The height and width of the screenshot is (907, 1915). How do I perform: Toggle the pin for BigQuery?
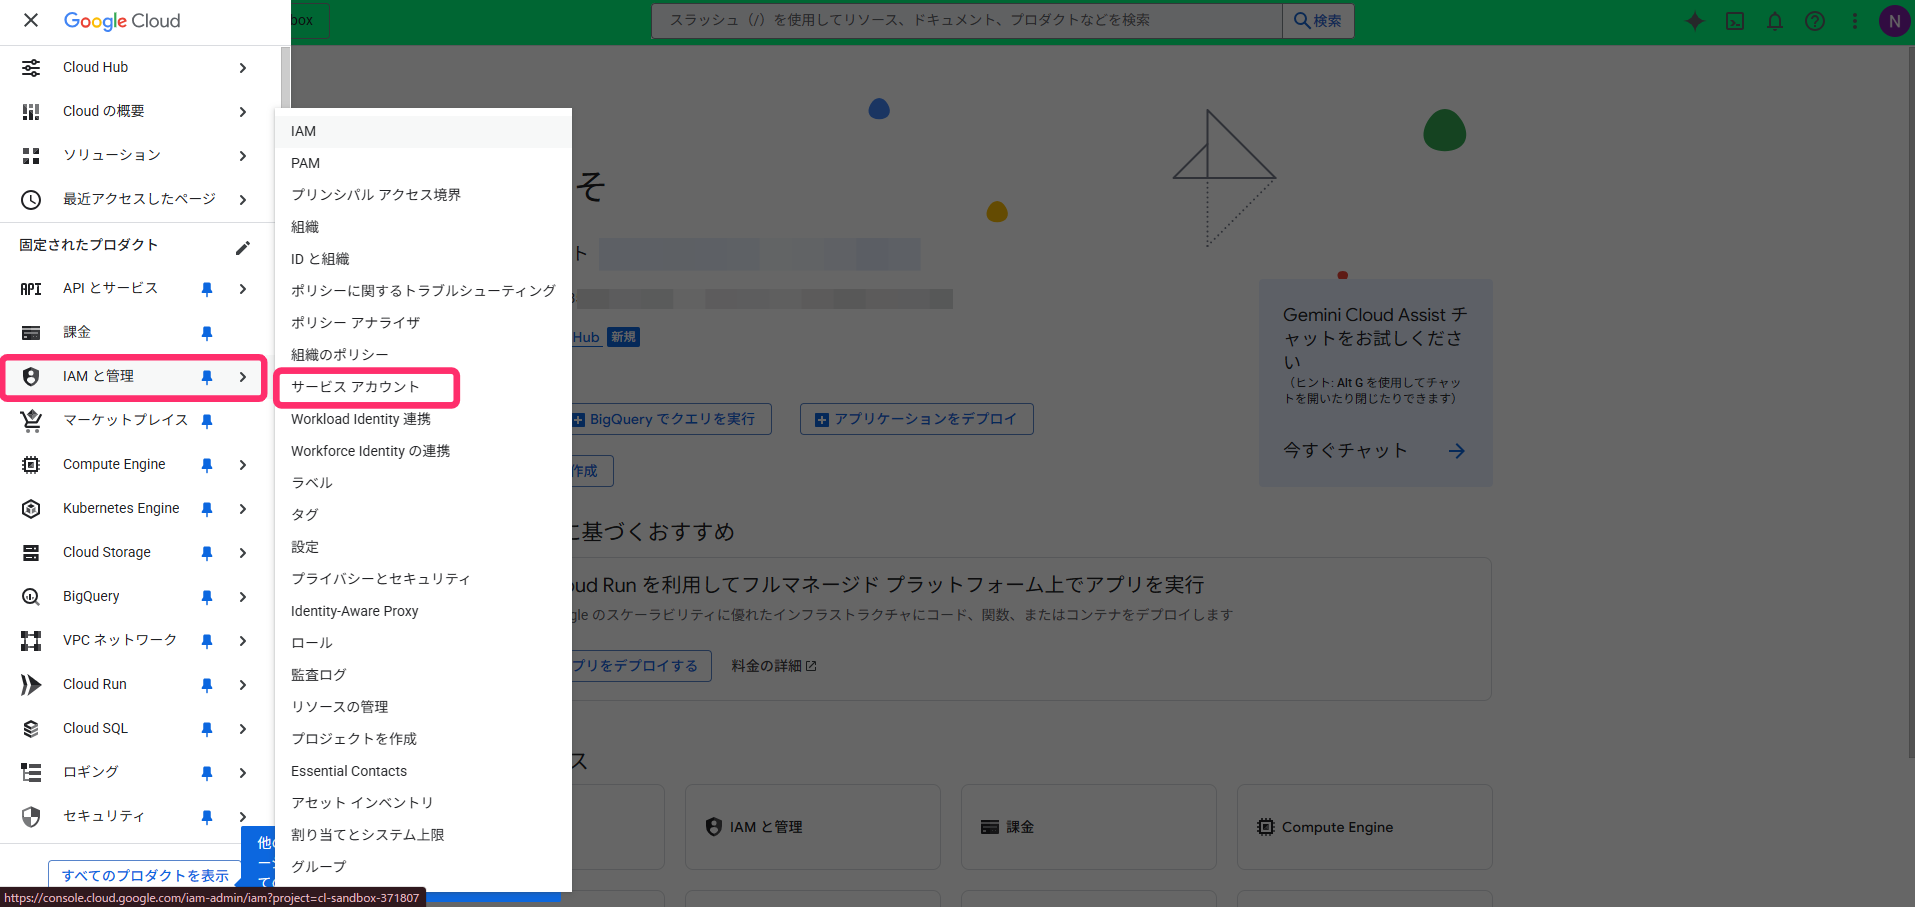pyautogui.click(x=207, y=597)
